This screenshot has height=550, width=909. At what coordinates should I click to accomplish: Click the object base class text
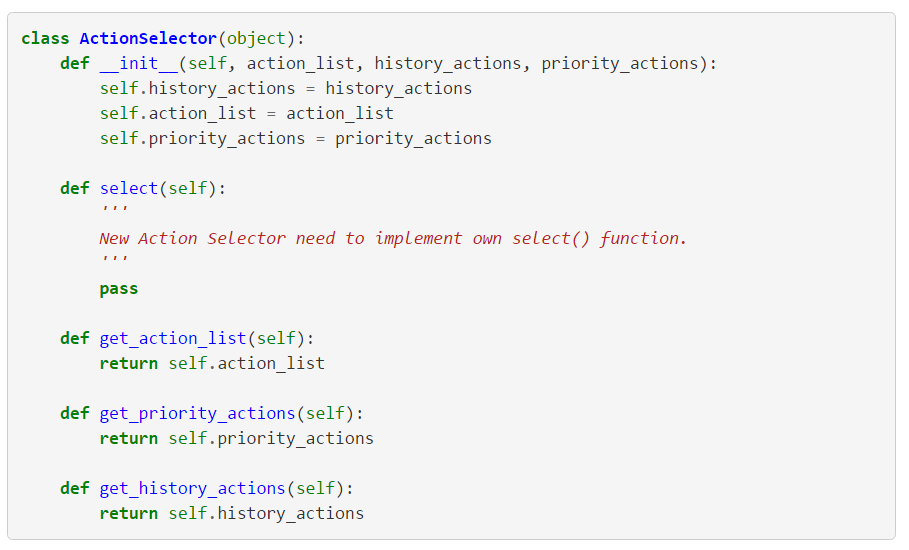coord(256,39)
